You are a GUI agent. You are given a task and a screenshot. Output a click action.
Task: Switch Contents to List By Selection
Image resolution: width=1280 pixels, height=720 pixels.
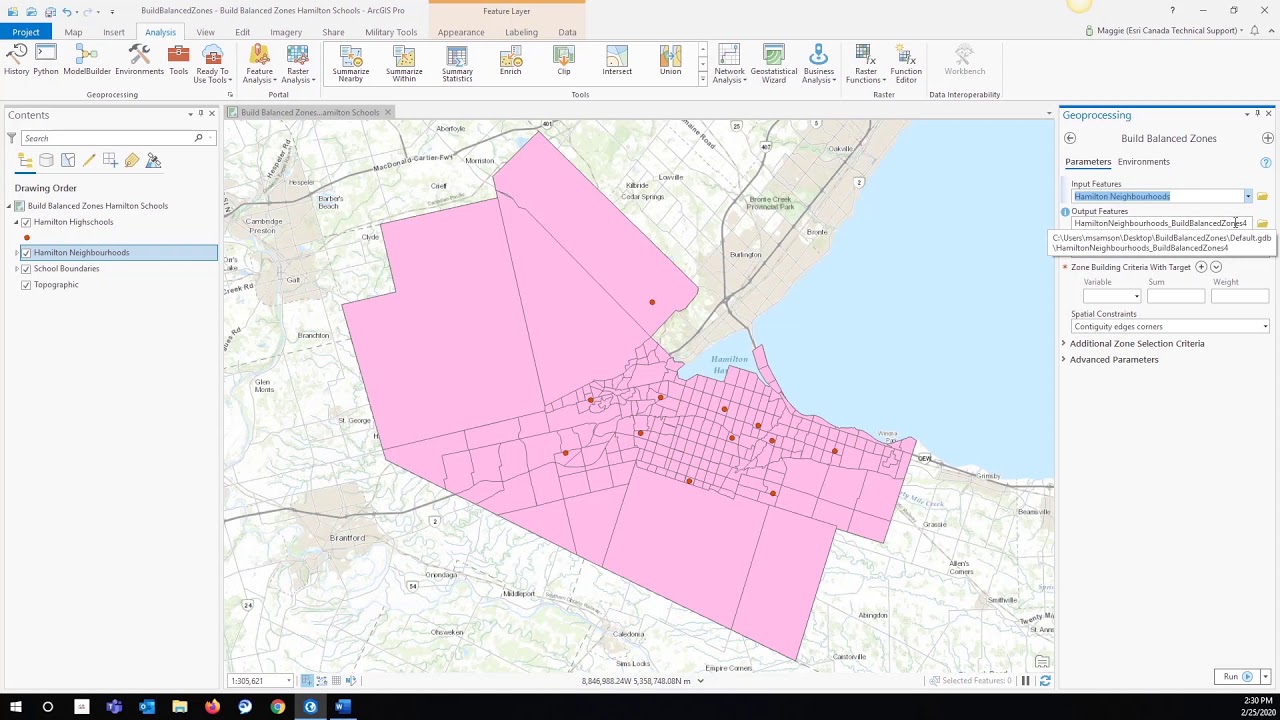click(68, 160)
